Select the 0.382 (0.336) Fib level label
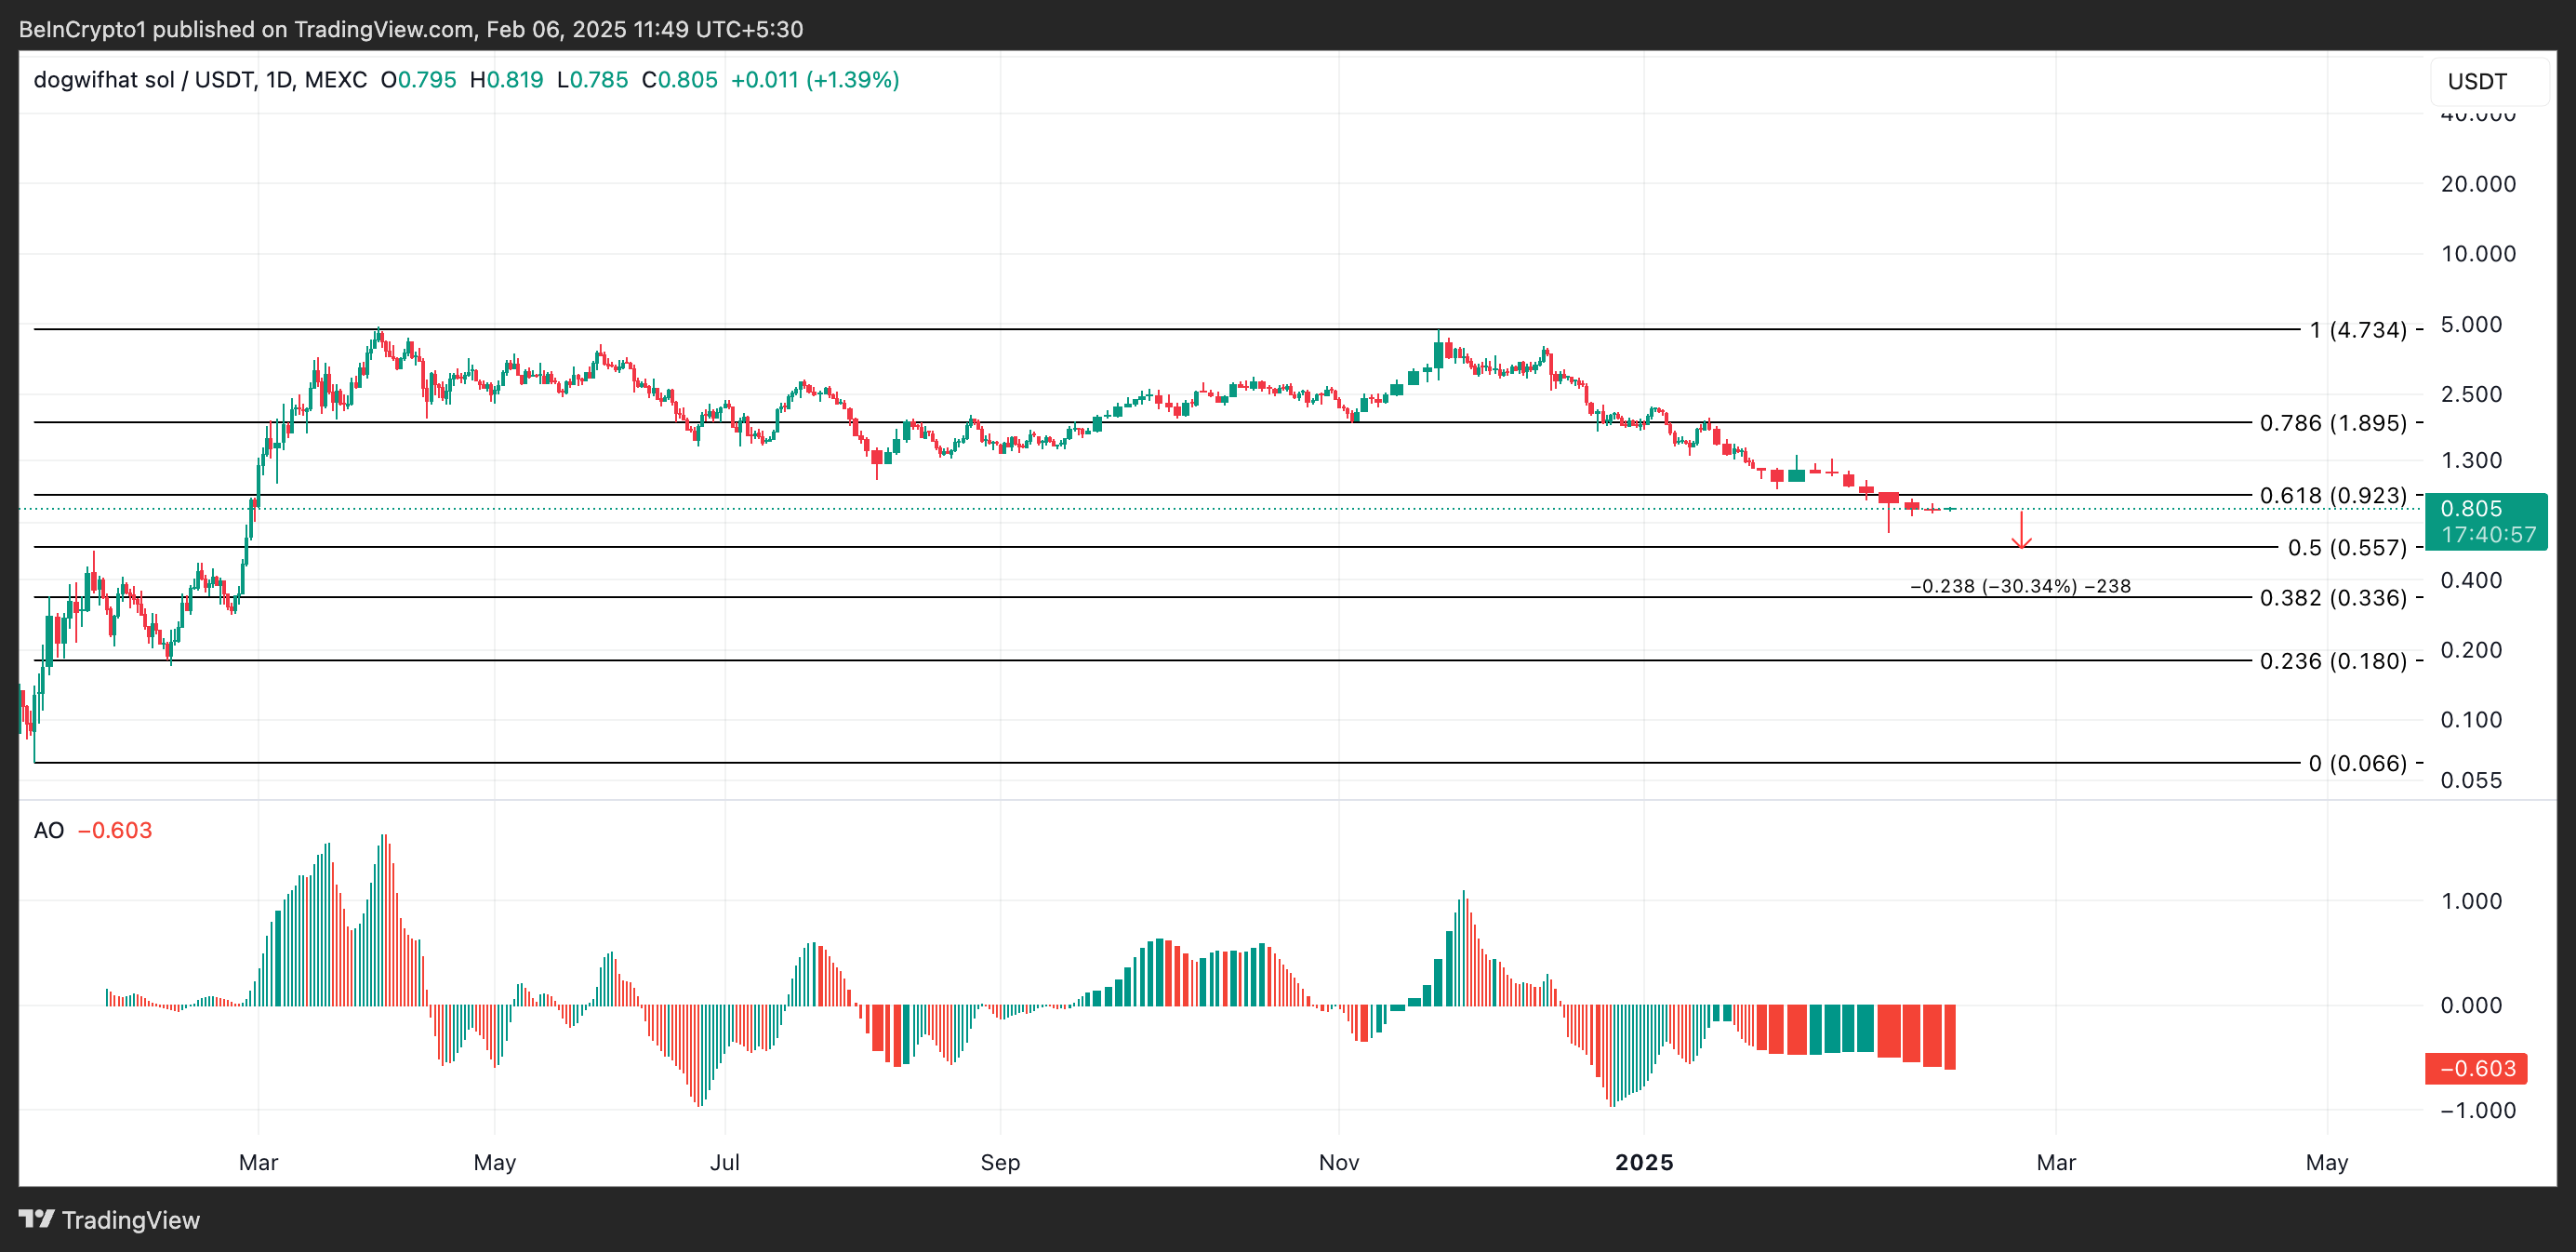Screen dimensions: 2576x1252 (2332, 598)
